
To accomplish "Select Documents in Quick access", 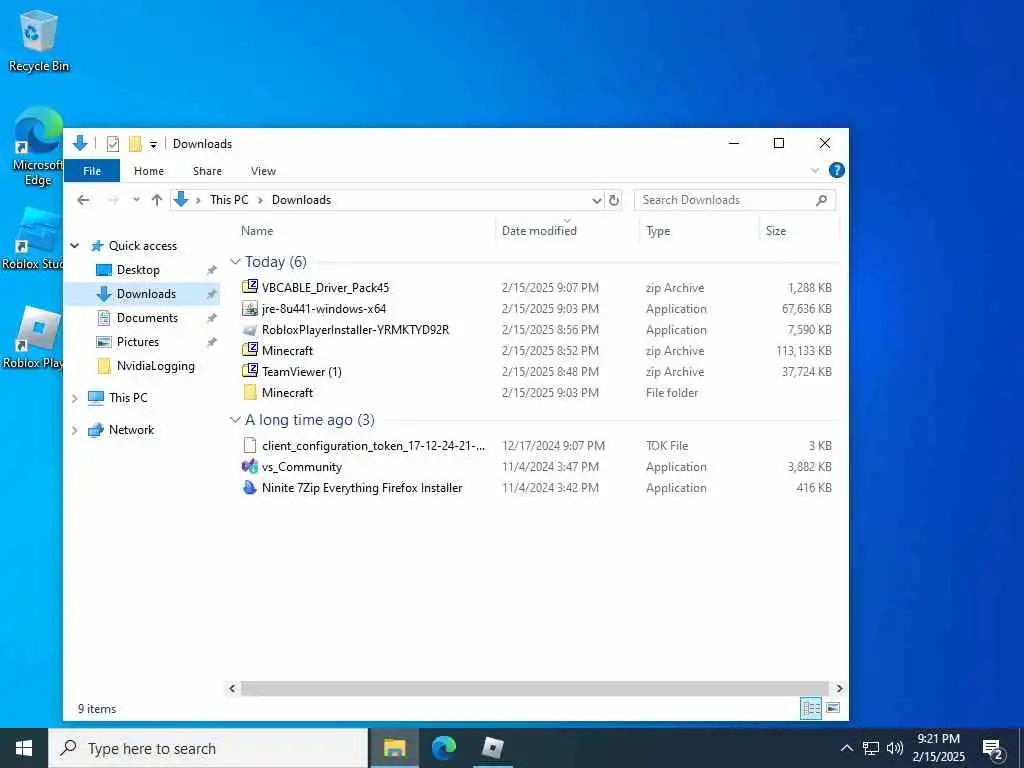I will pos(147,318).
